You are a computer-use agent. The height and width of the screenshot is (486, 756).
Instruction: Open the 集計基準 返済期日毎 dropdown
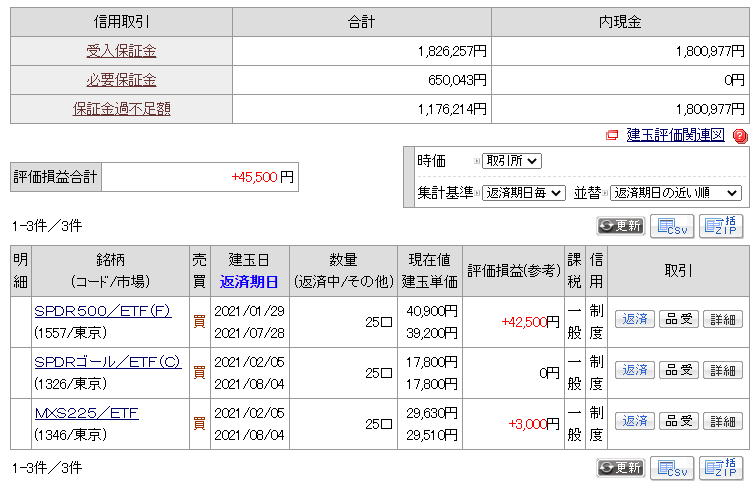tap(524, 193)
